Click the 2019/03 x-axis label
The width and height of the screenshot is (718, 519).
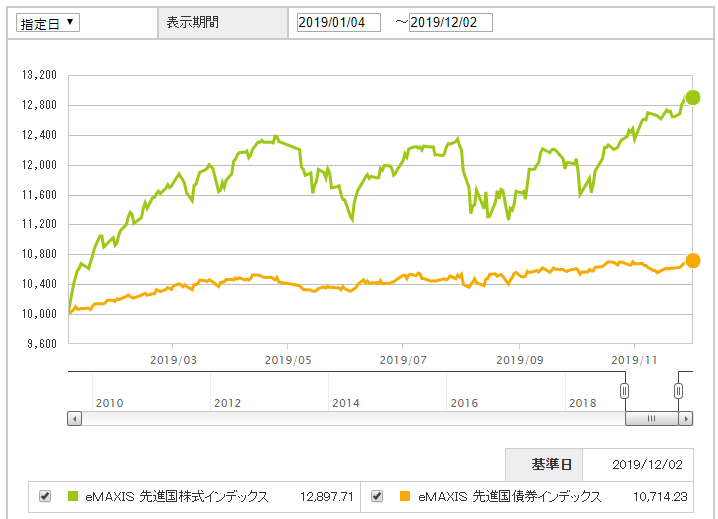tap(173, 360)
